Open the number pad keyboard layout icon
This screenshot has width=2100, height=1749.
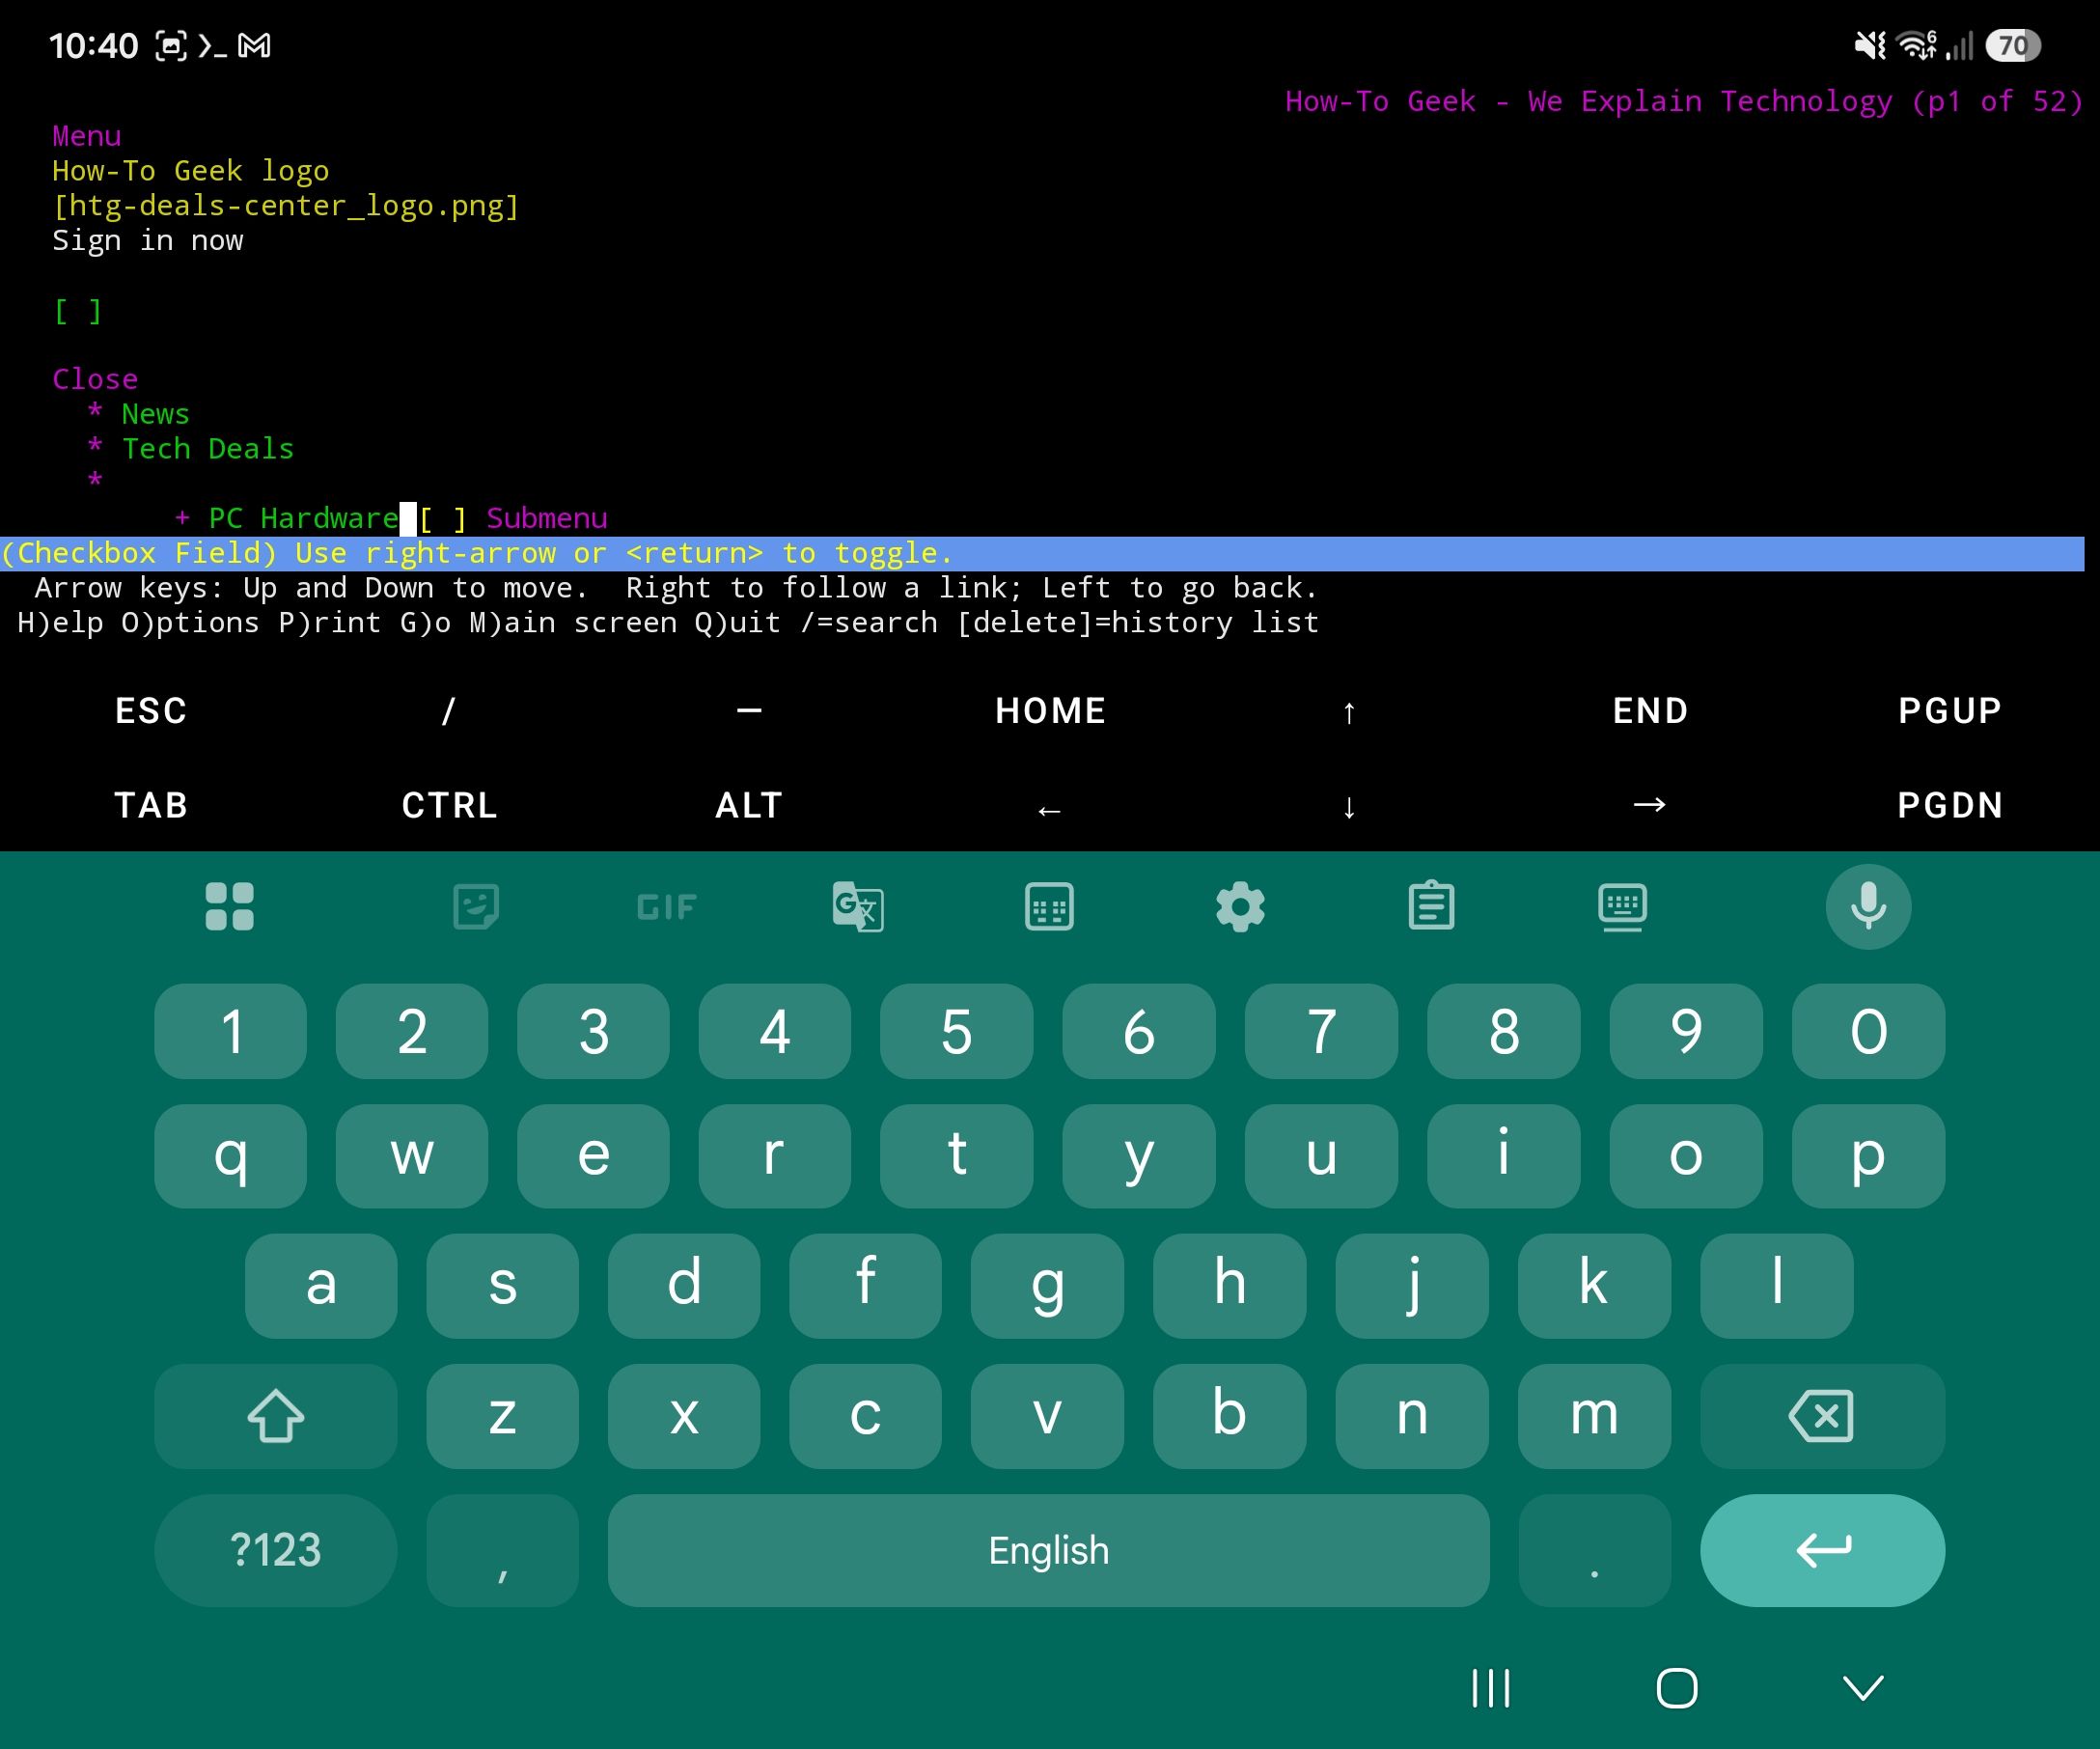click(x=1049, y=907)
